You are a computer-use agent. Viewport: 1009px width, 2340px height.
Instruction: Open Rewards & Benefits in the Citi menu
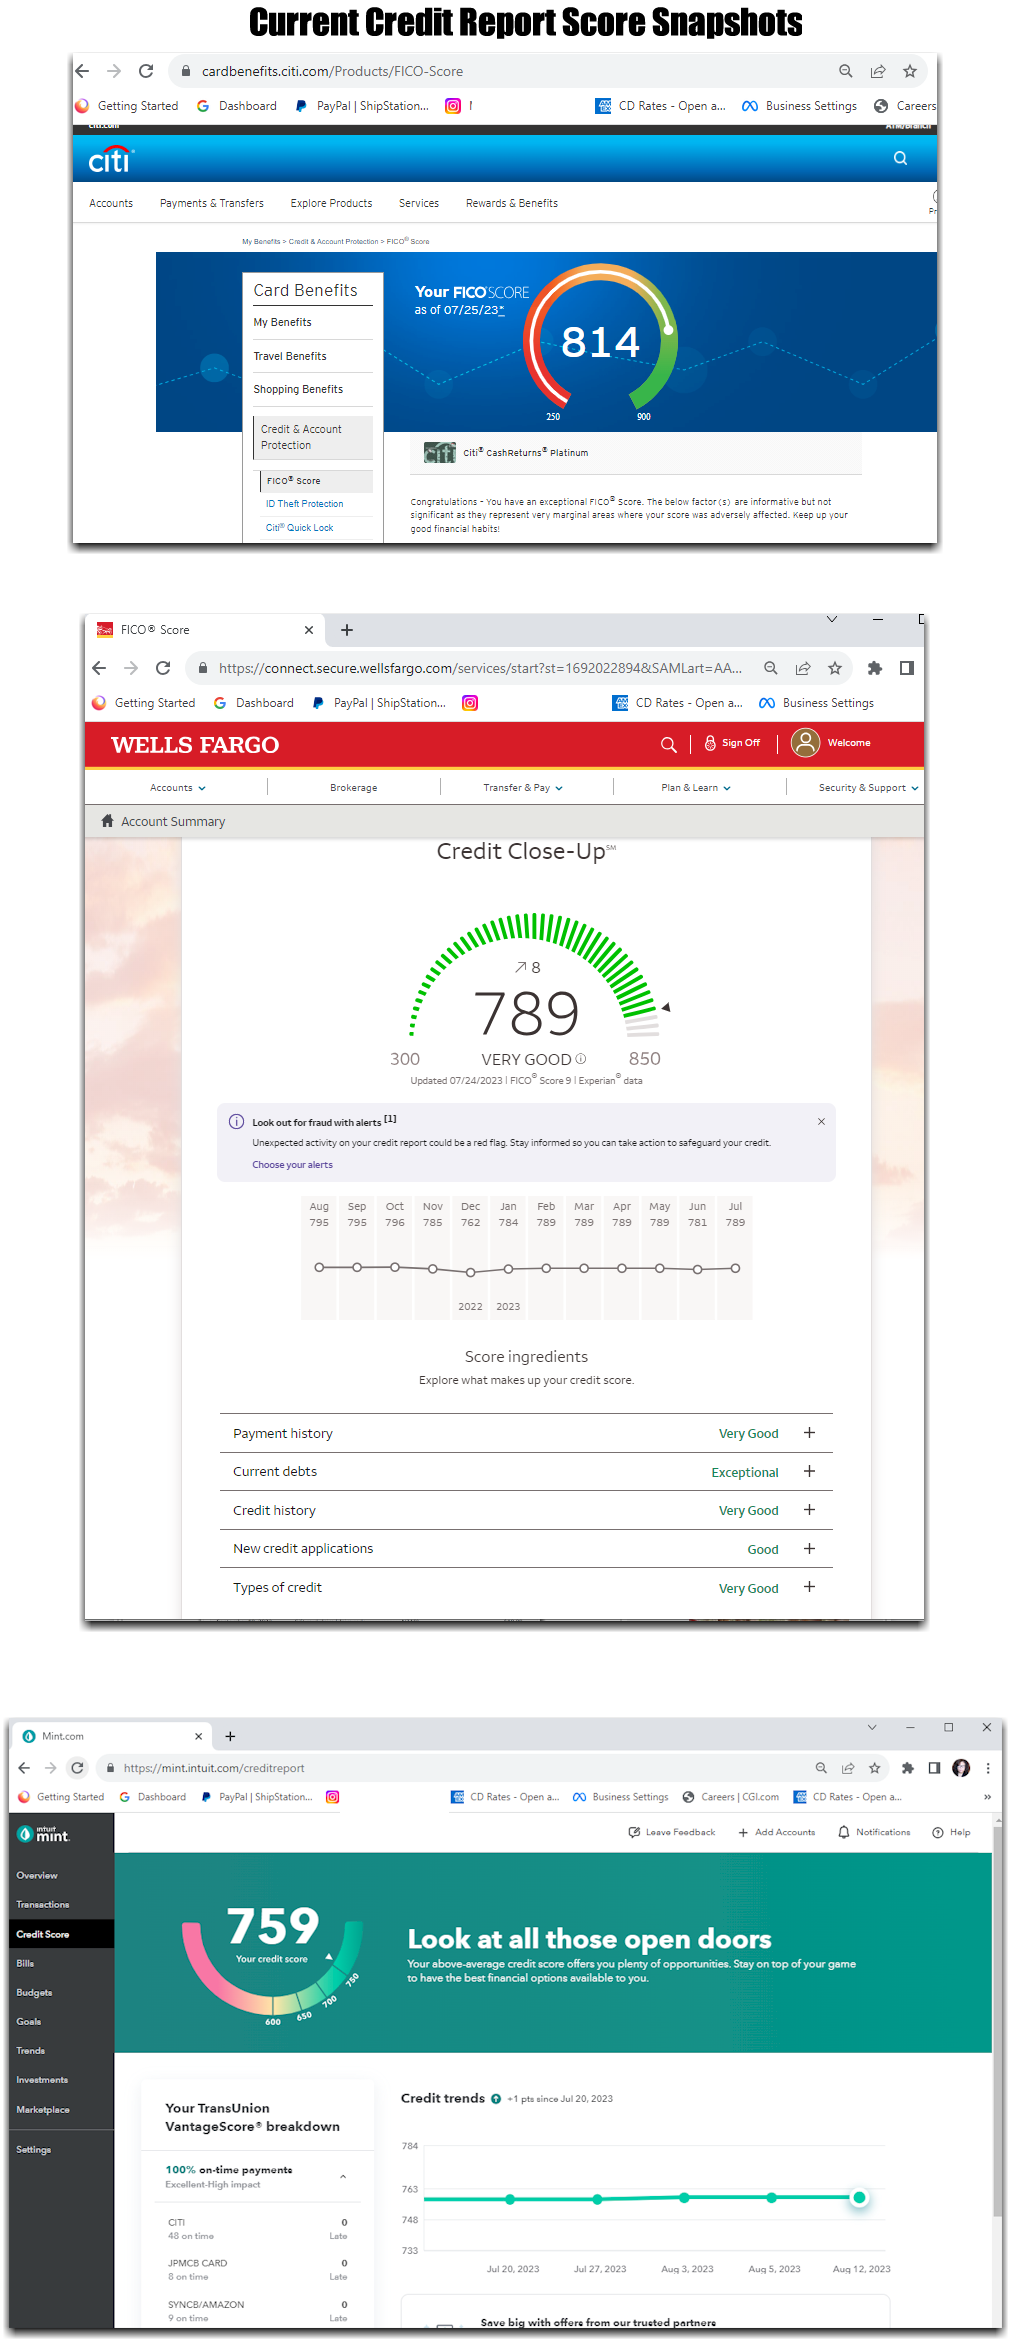[512, 203]
